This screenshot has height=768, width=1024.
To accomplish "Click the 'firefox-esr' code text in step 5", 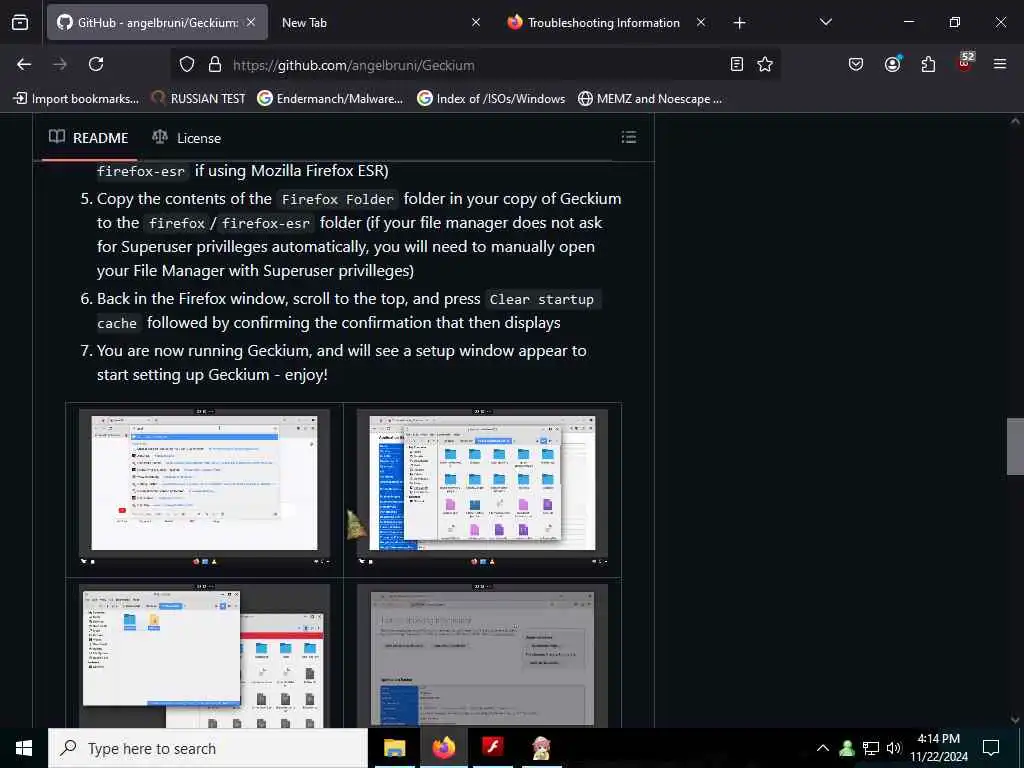I will pos(266,223).
